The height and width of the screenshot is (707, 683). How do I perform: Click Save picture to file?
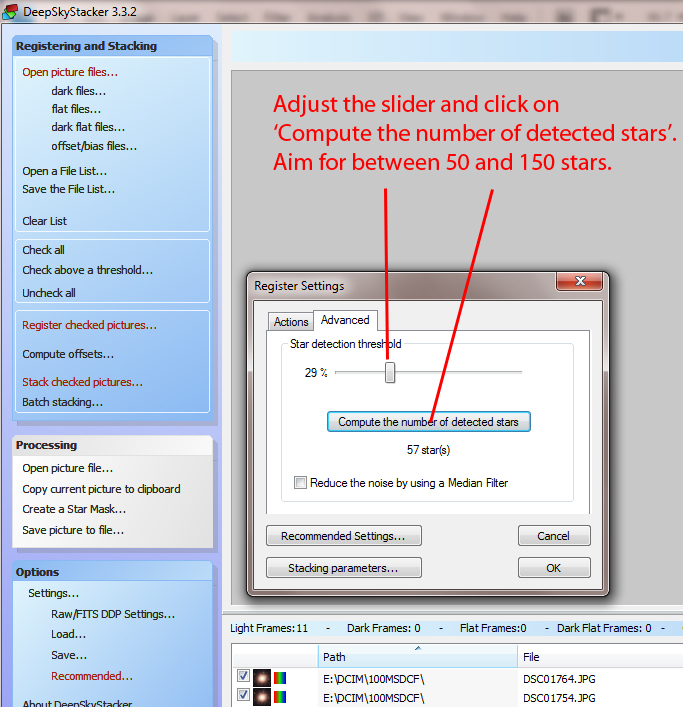coord(73,530)
